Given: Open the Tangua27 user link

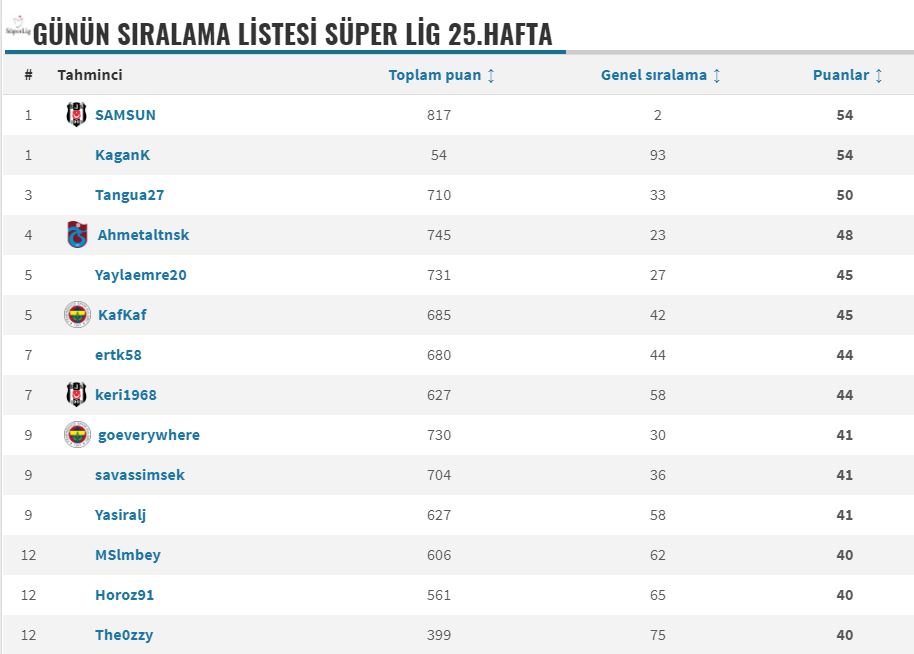Looking at the screenshot, I should coord(129,195).
